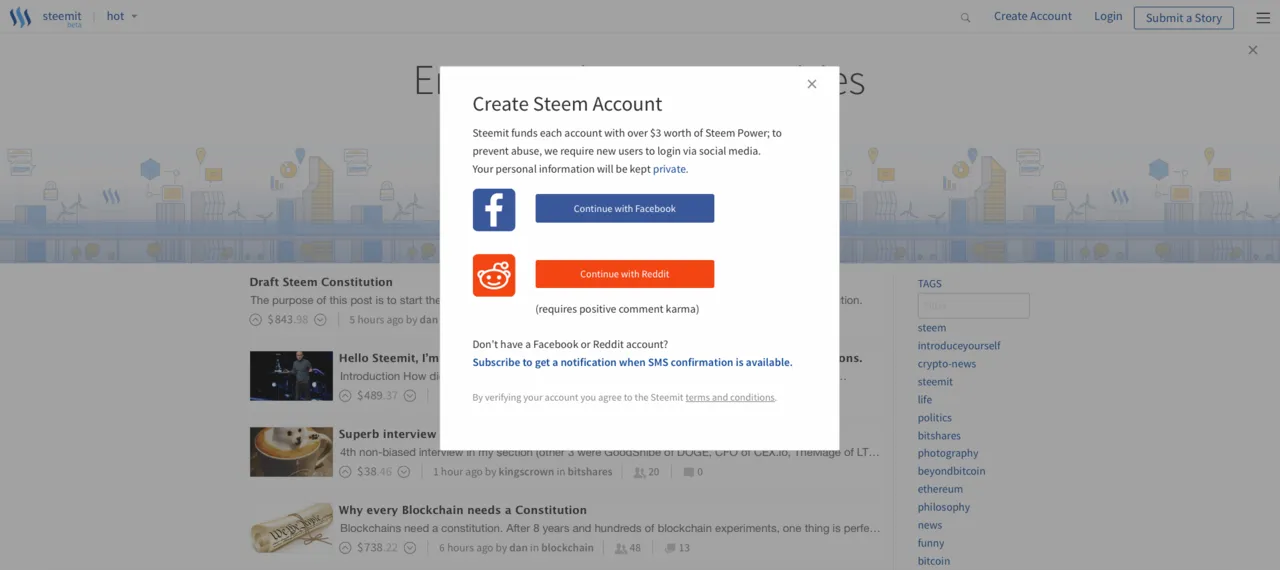Continue with Reddit button

tap(625, 274)
